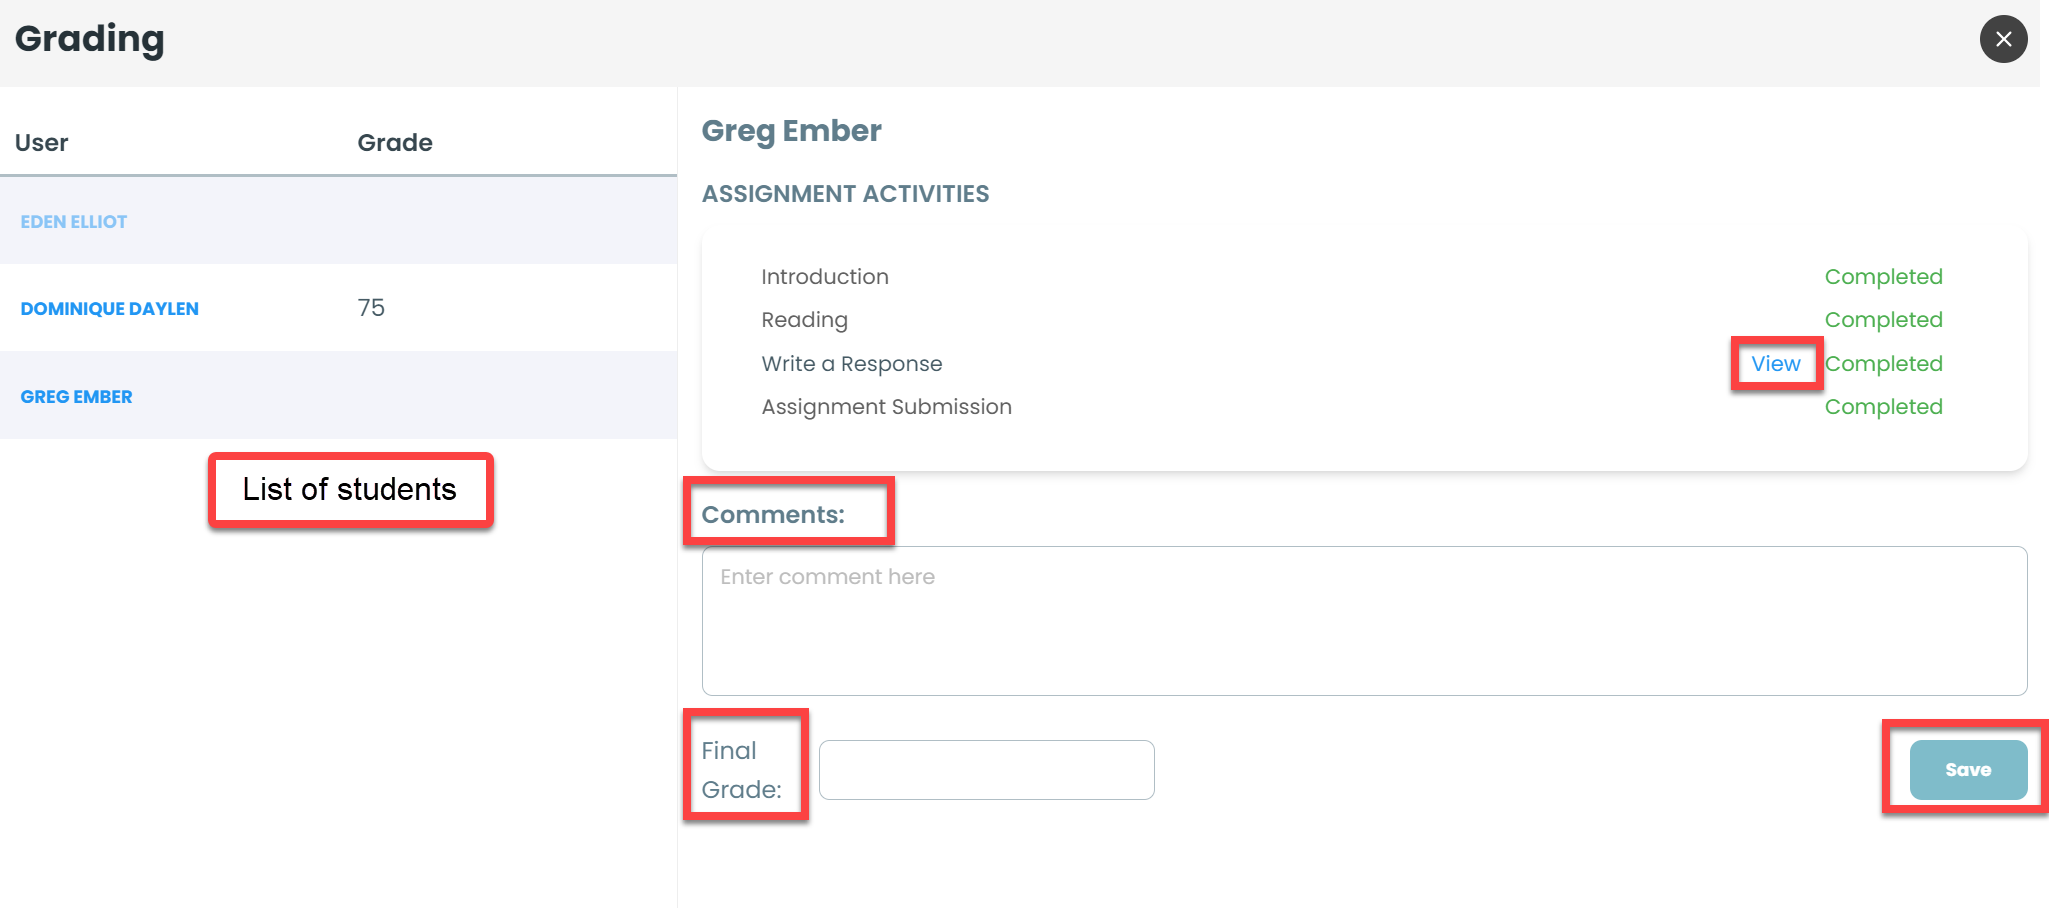2049x908 pixels.
Task: Select student Eden Elliot
Action: (x=74, y=222)
